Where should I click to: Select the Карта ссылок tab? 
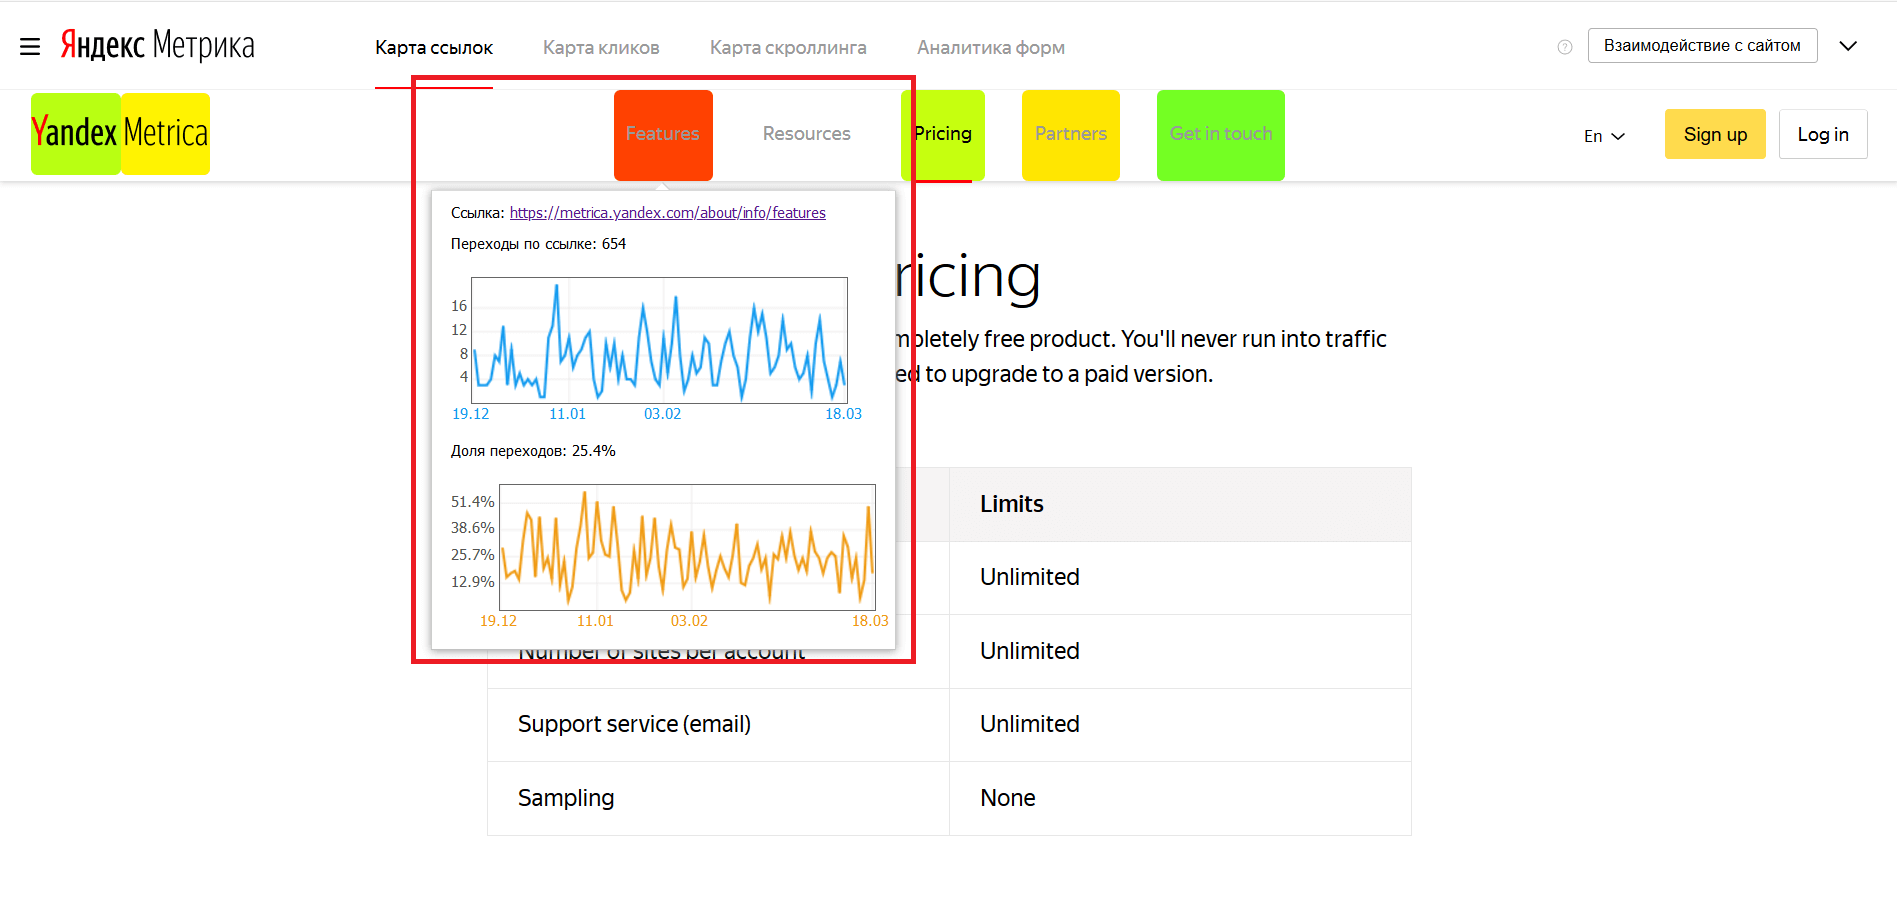click(x=434, y=48)
